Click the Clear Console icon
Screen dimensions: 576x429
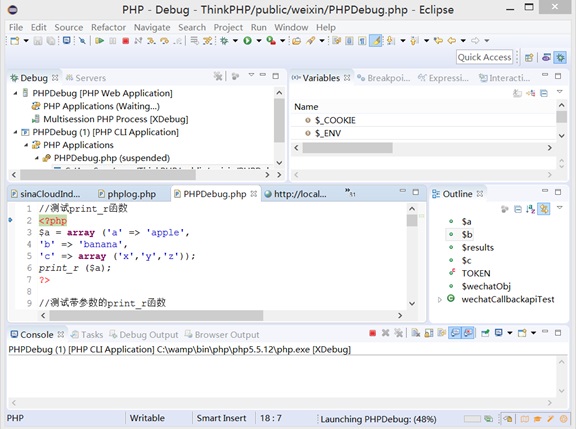[x=415, y=333]
